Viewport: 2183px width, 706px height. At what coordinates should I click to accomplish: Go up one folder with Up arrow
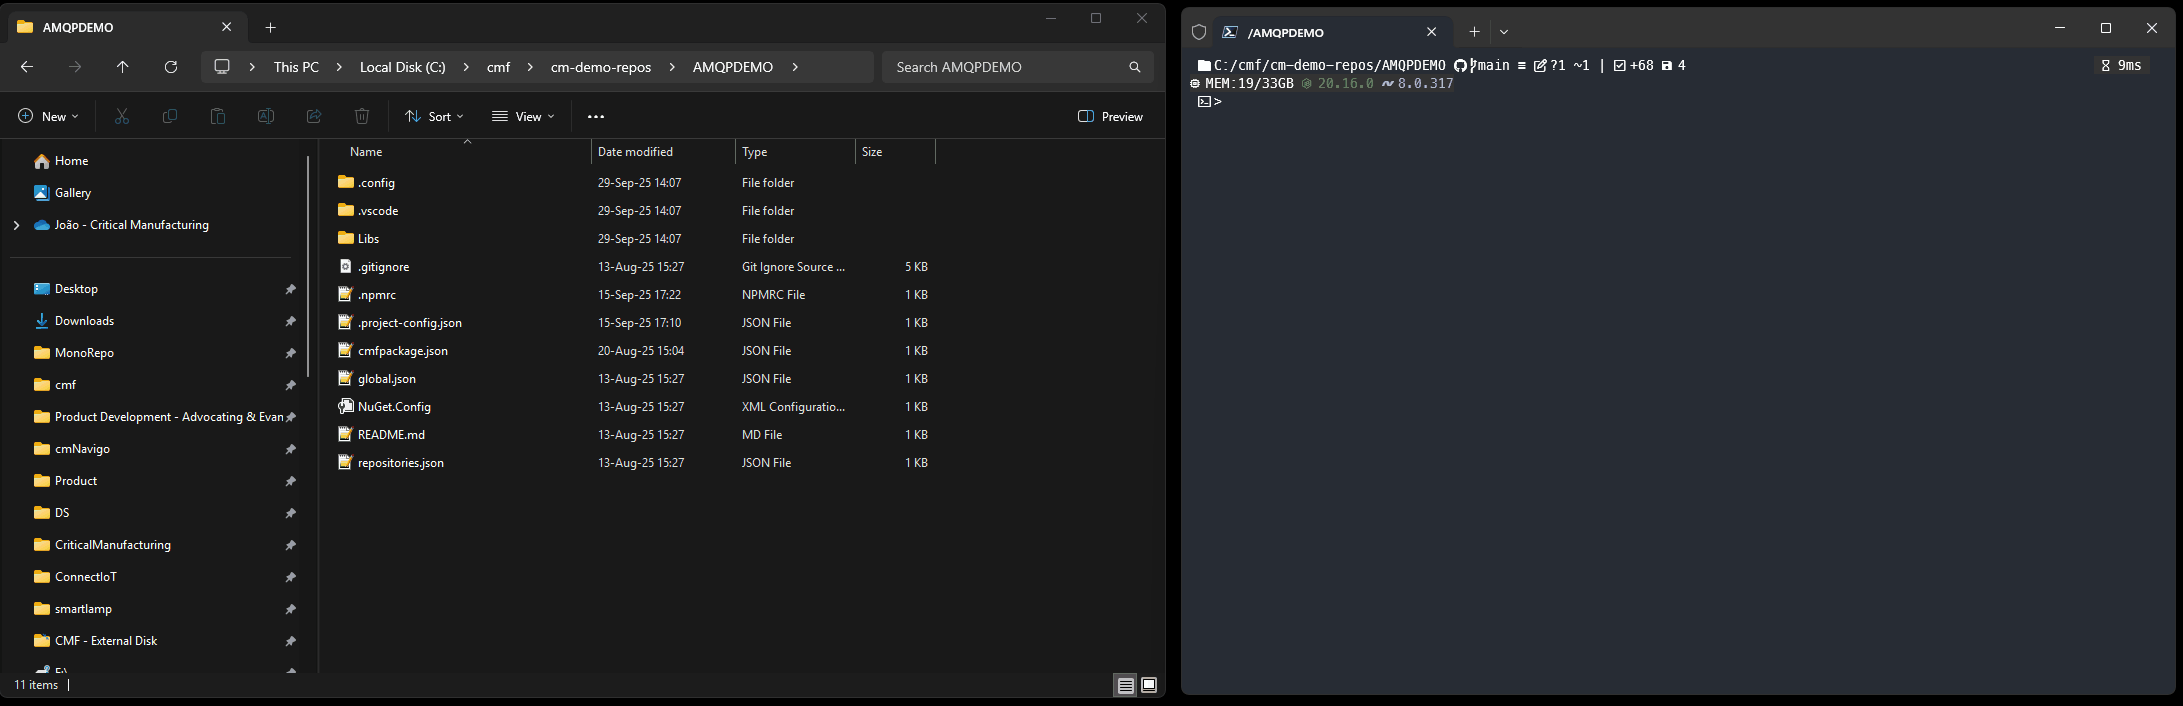click(123, 67)
